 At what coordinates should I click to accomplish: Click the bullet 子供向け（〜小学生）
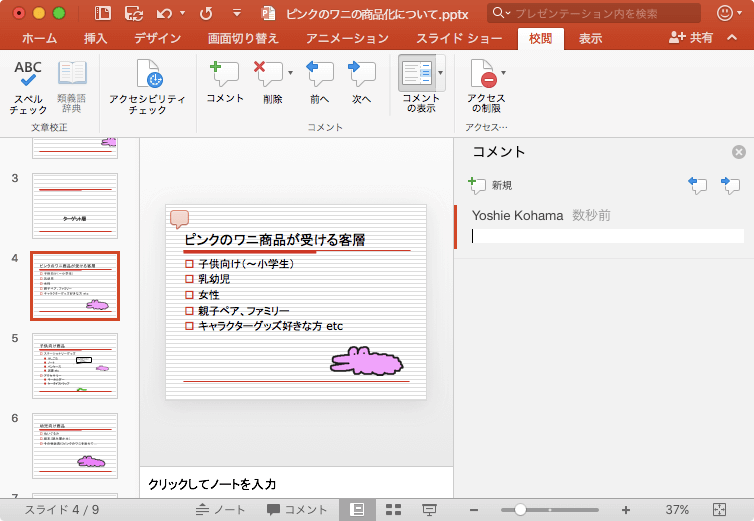[246, 264]
